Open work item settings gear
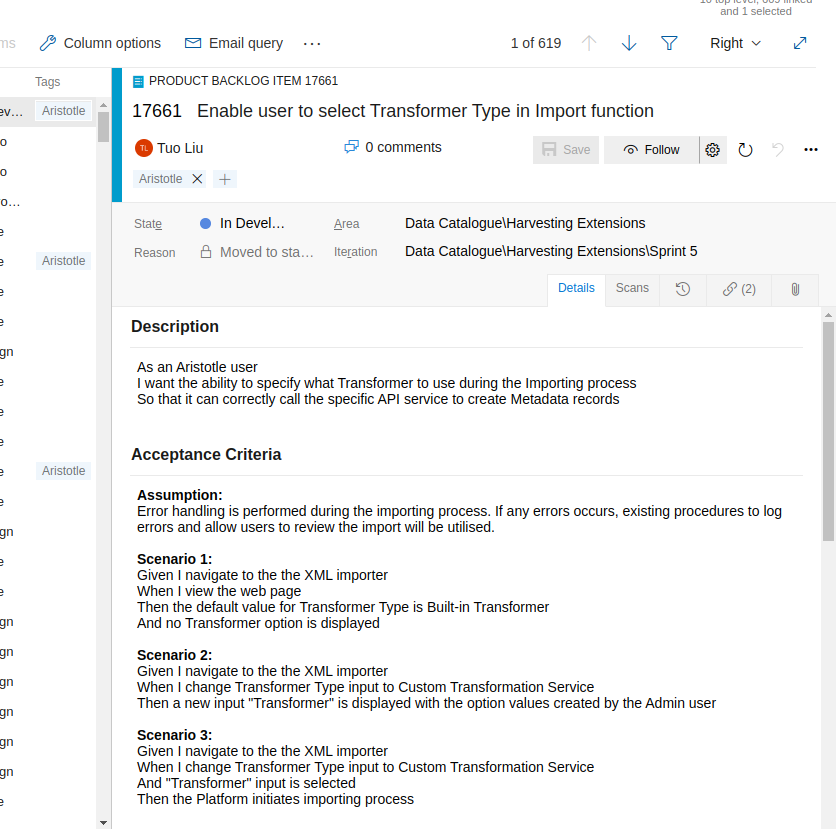The width and height of the screenshot is (836, 829). point(713,150)
